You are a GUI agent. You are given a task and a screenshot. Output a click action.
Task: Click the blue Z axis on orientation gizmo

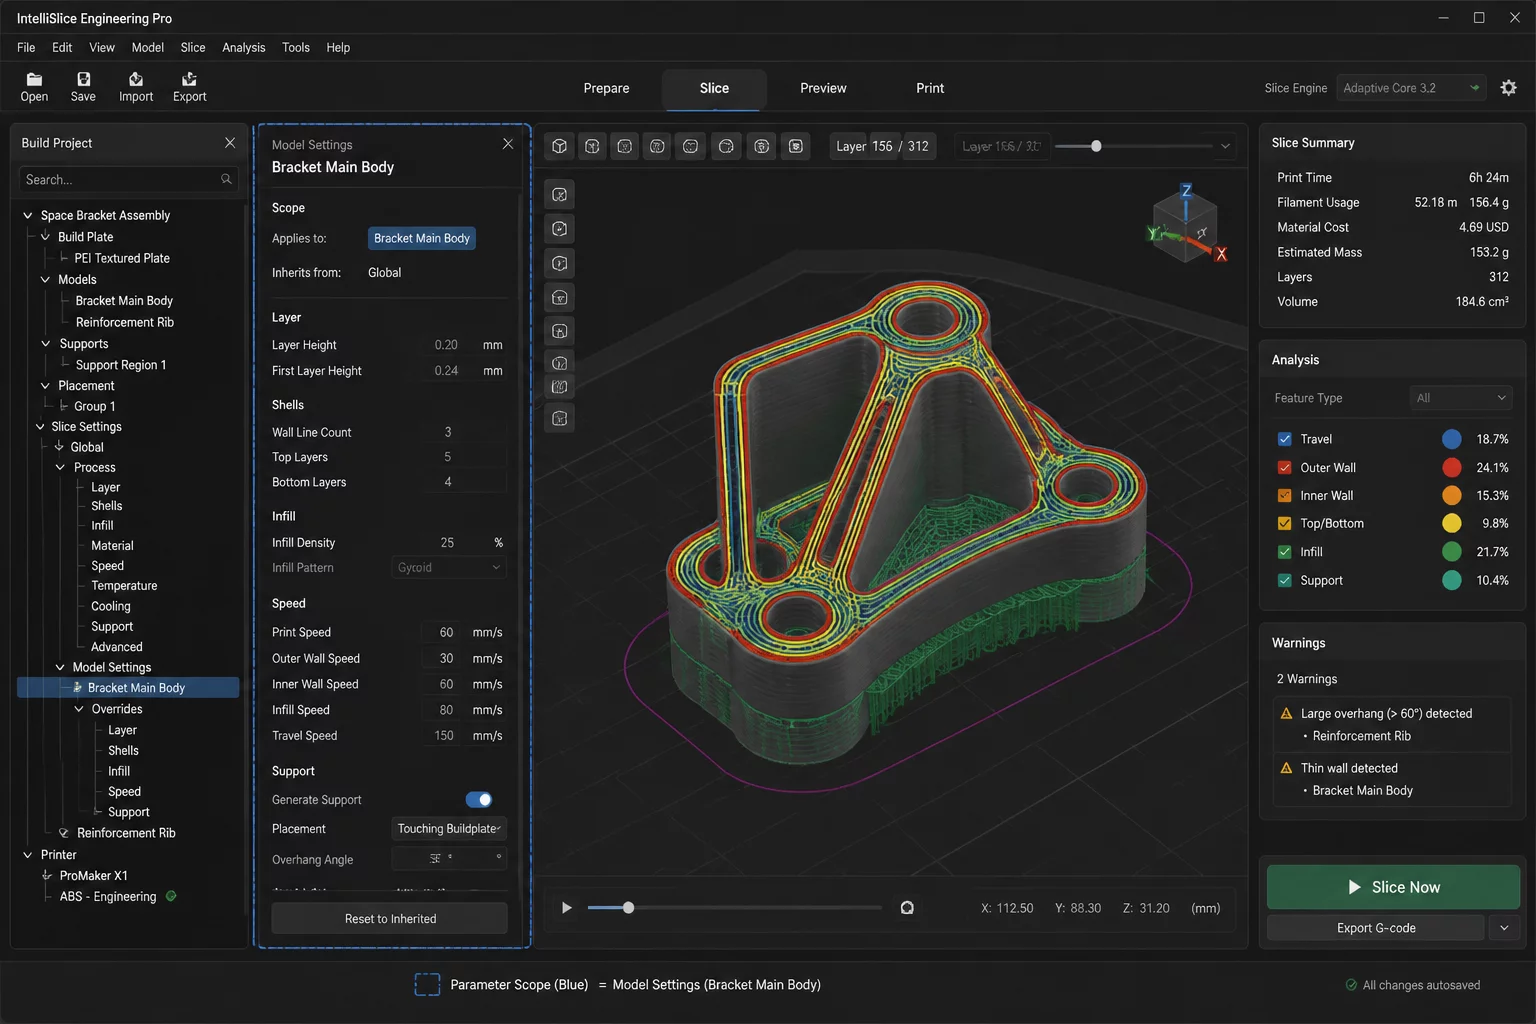pyautogui.click(x=1186, y=191)
